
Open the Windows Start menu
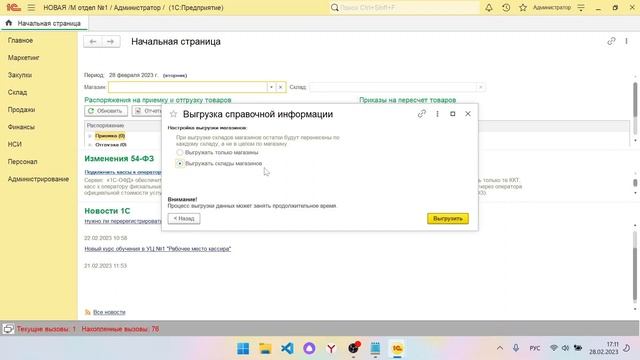(x=243, y=349)
